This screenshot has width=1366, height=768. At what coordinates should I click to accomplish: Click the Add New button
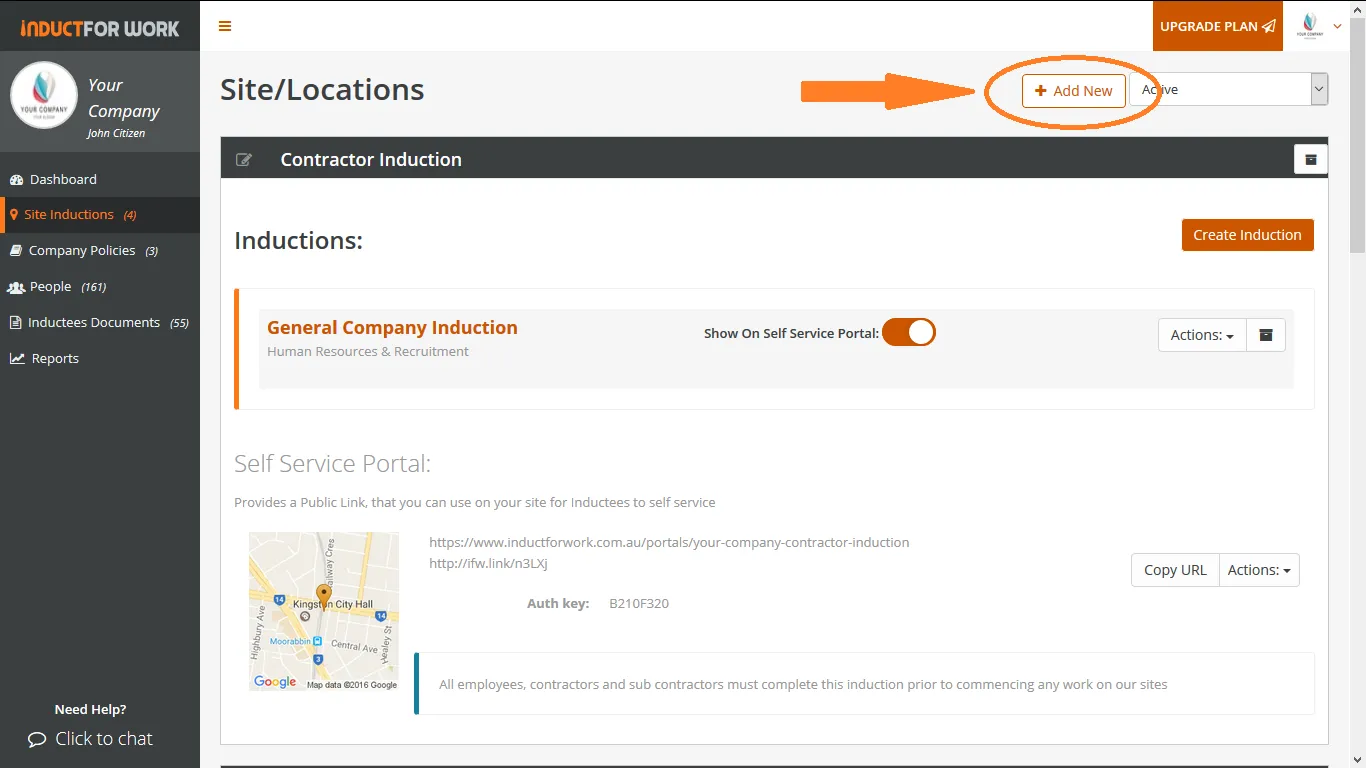point(1074,90)
